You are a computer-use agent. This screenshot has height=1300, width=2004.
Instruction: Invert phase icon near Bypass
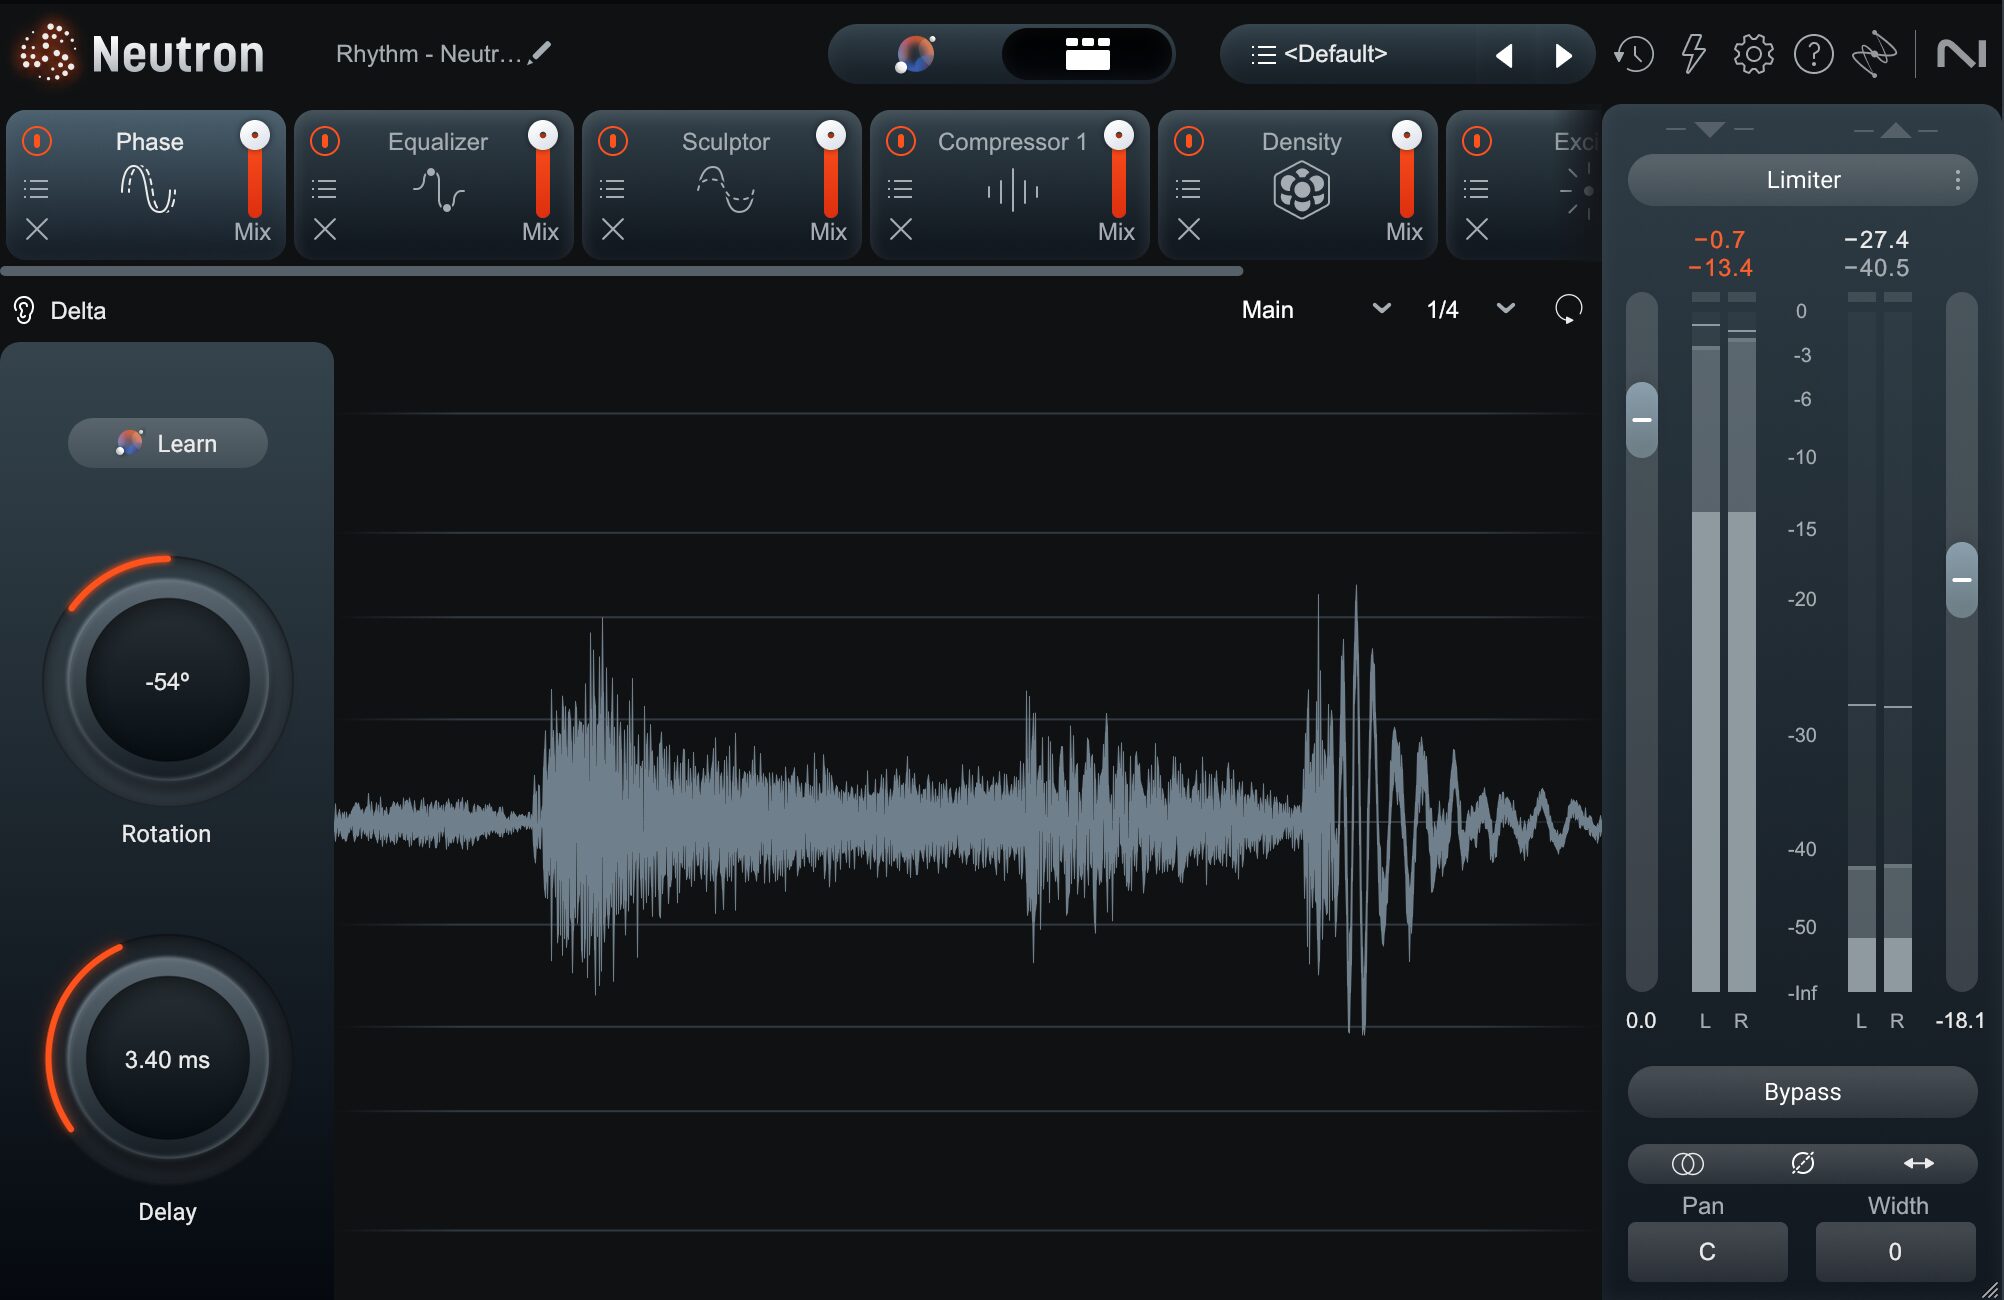[1803, 1163]
